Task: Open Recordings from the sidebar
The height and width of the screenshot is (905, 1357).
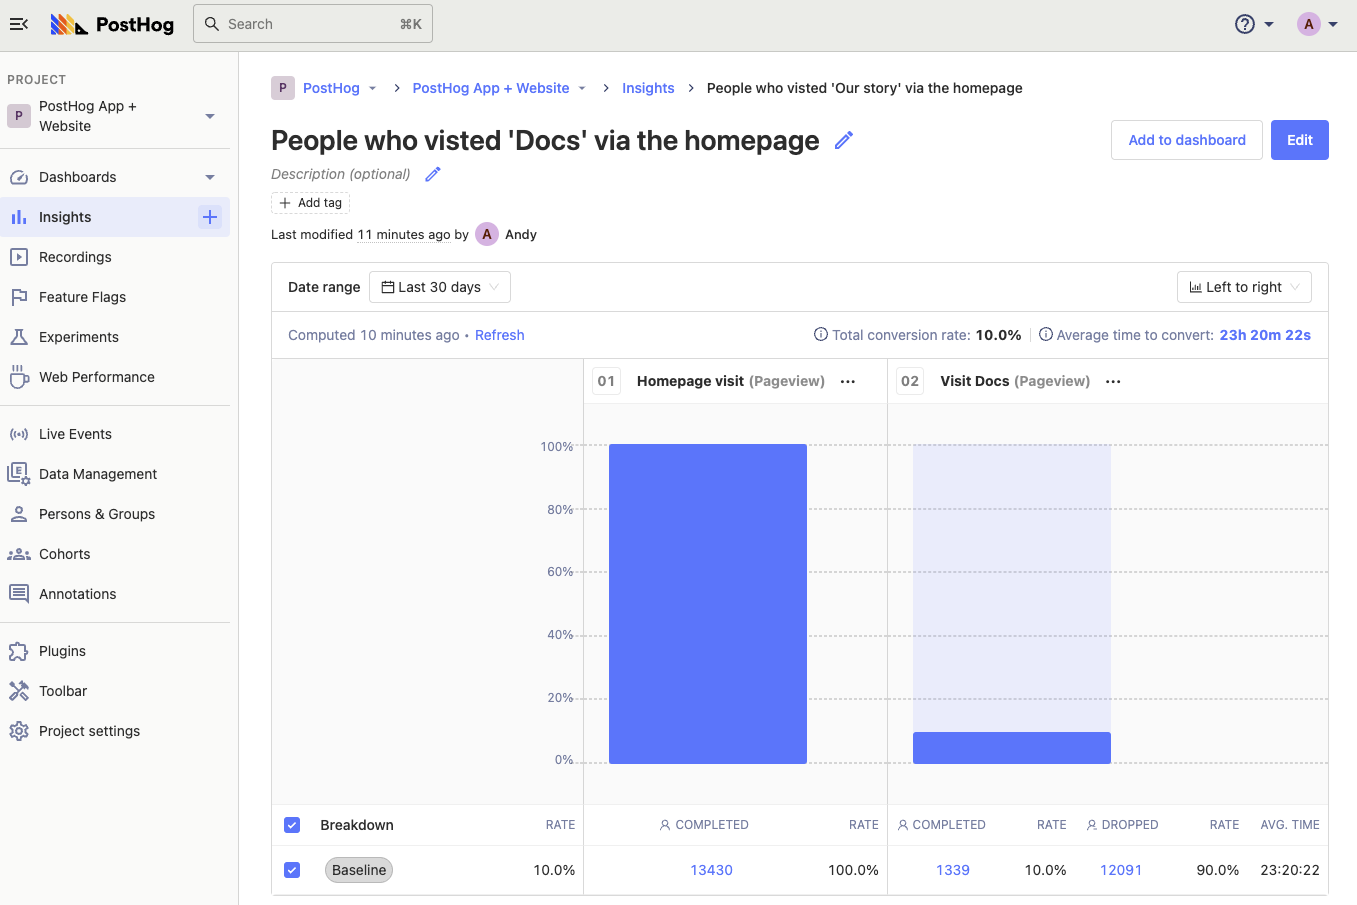Action: tap(75, 257)
